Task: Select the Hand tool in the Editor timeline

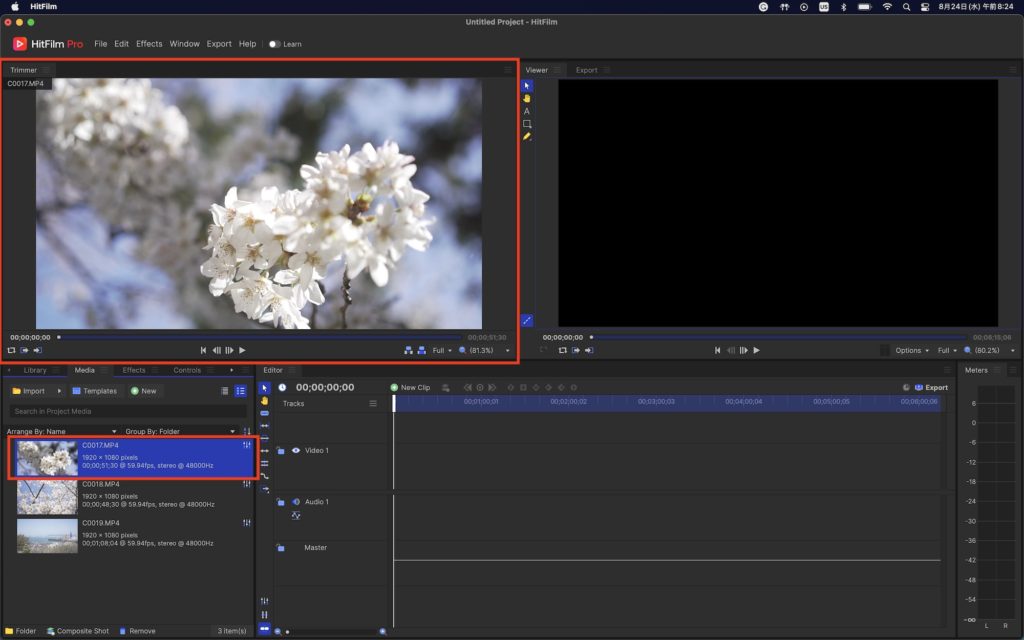Action: tap(264, 400)
